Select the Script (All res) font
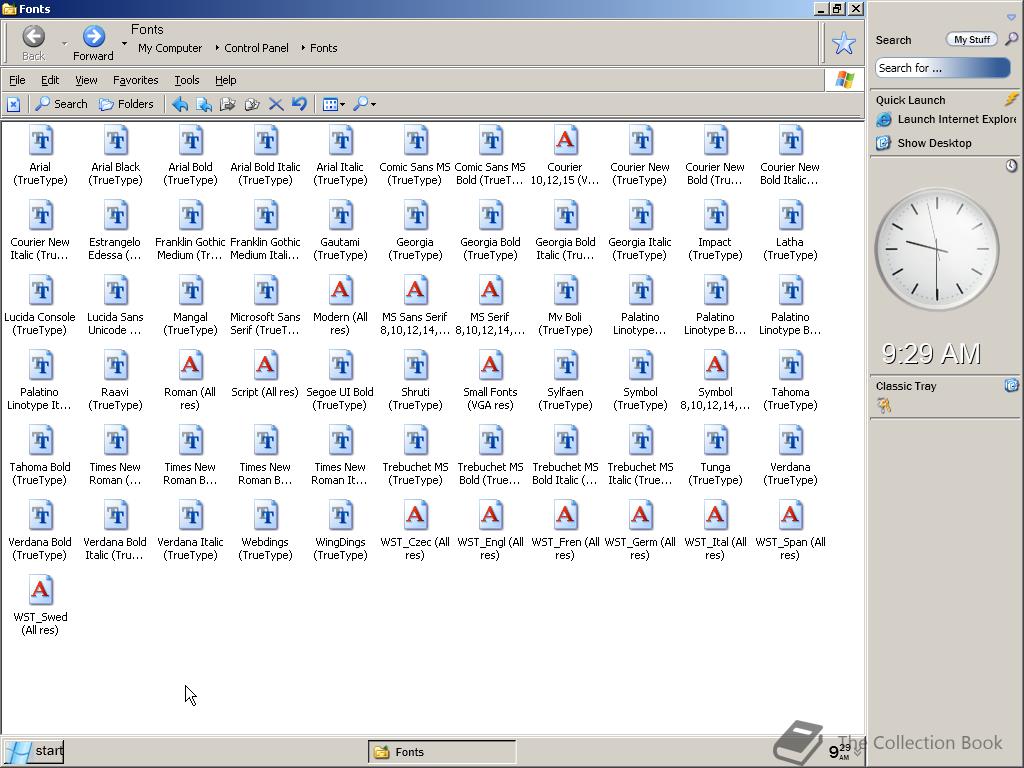Screen dimensions: 1024x768 click(265, 374)
